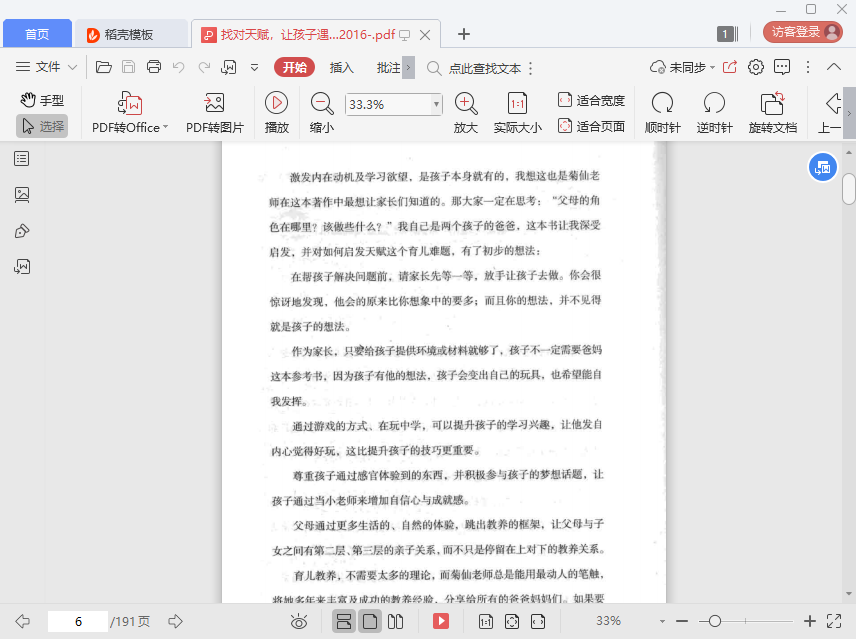
Task: Click the print icon
Action: click(154, 67)
